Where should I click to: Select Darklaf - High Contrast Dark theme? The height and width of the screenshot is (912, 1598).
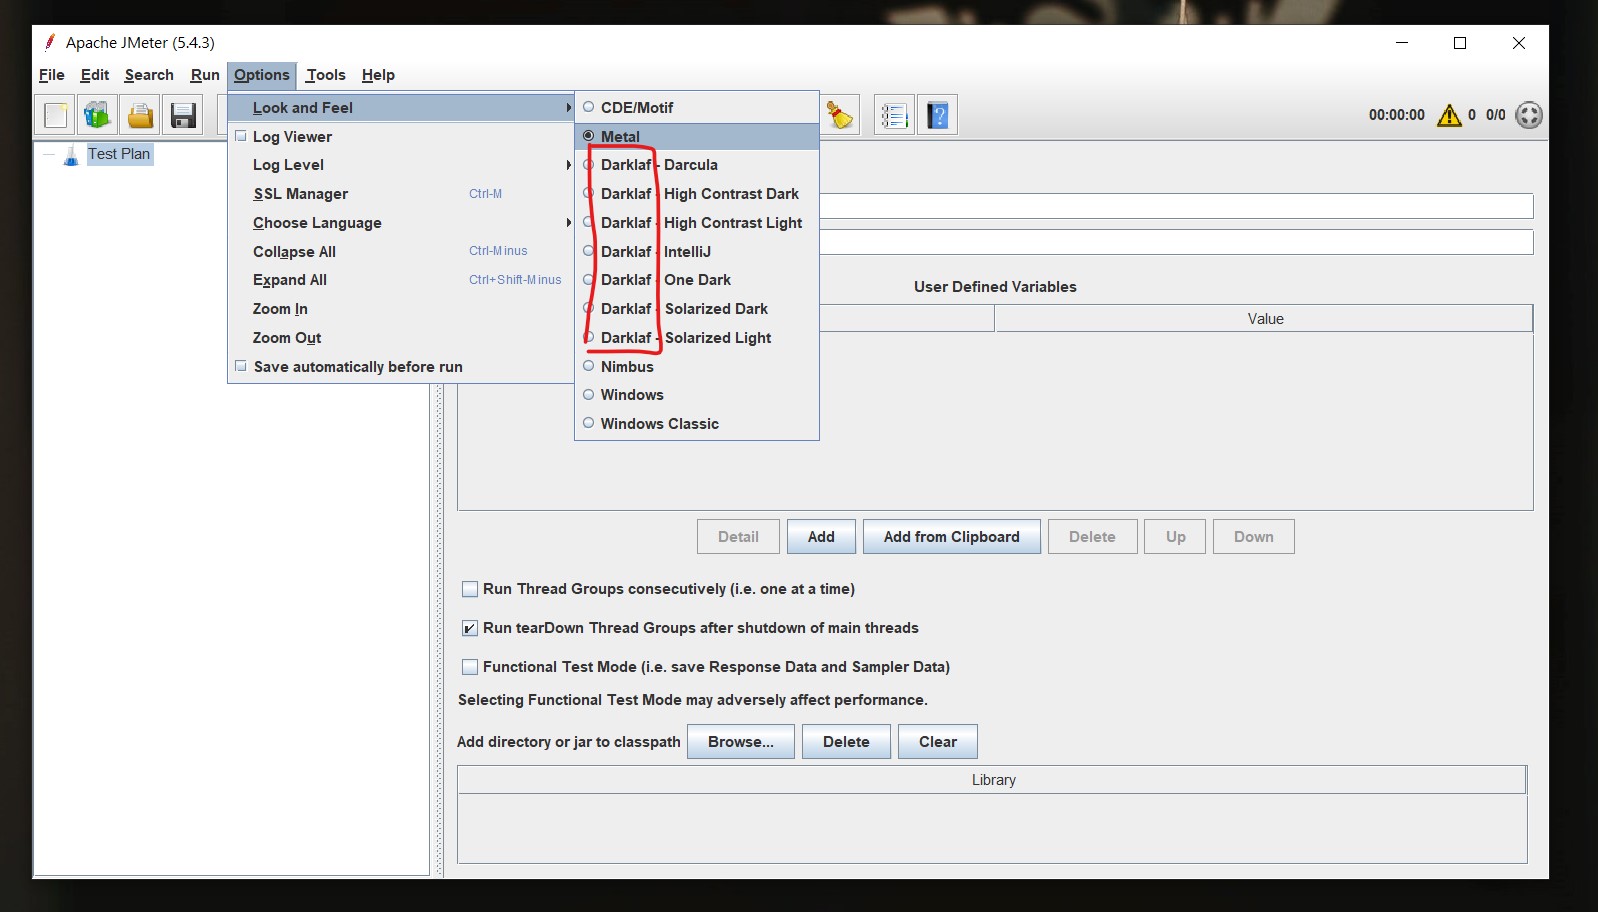pos(697,194)
